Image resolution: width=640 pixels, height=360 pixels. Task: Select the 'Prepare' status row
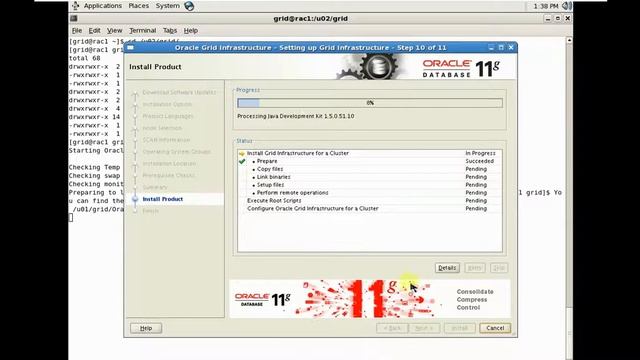pyautogui.click(x=370, y=161)
